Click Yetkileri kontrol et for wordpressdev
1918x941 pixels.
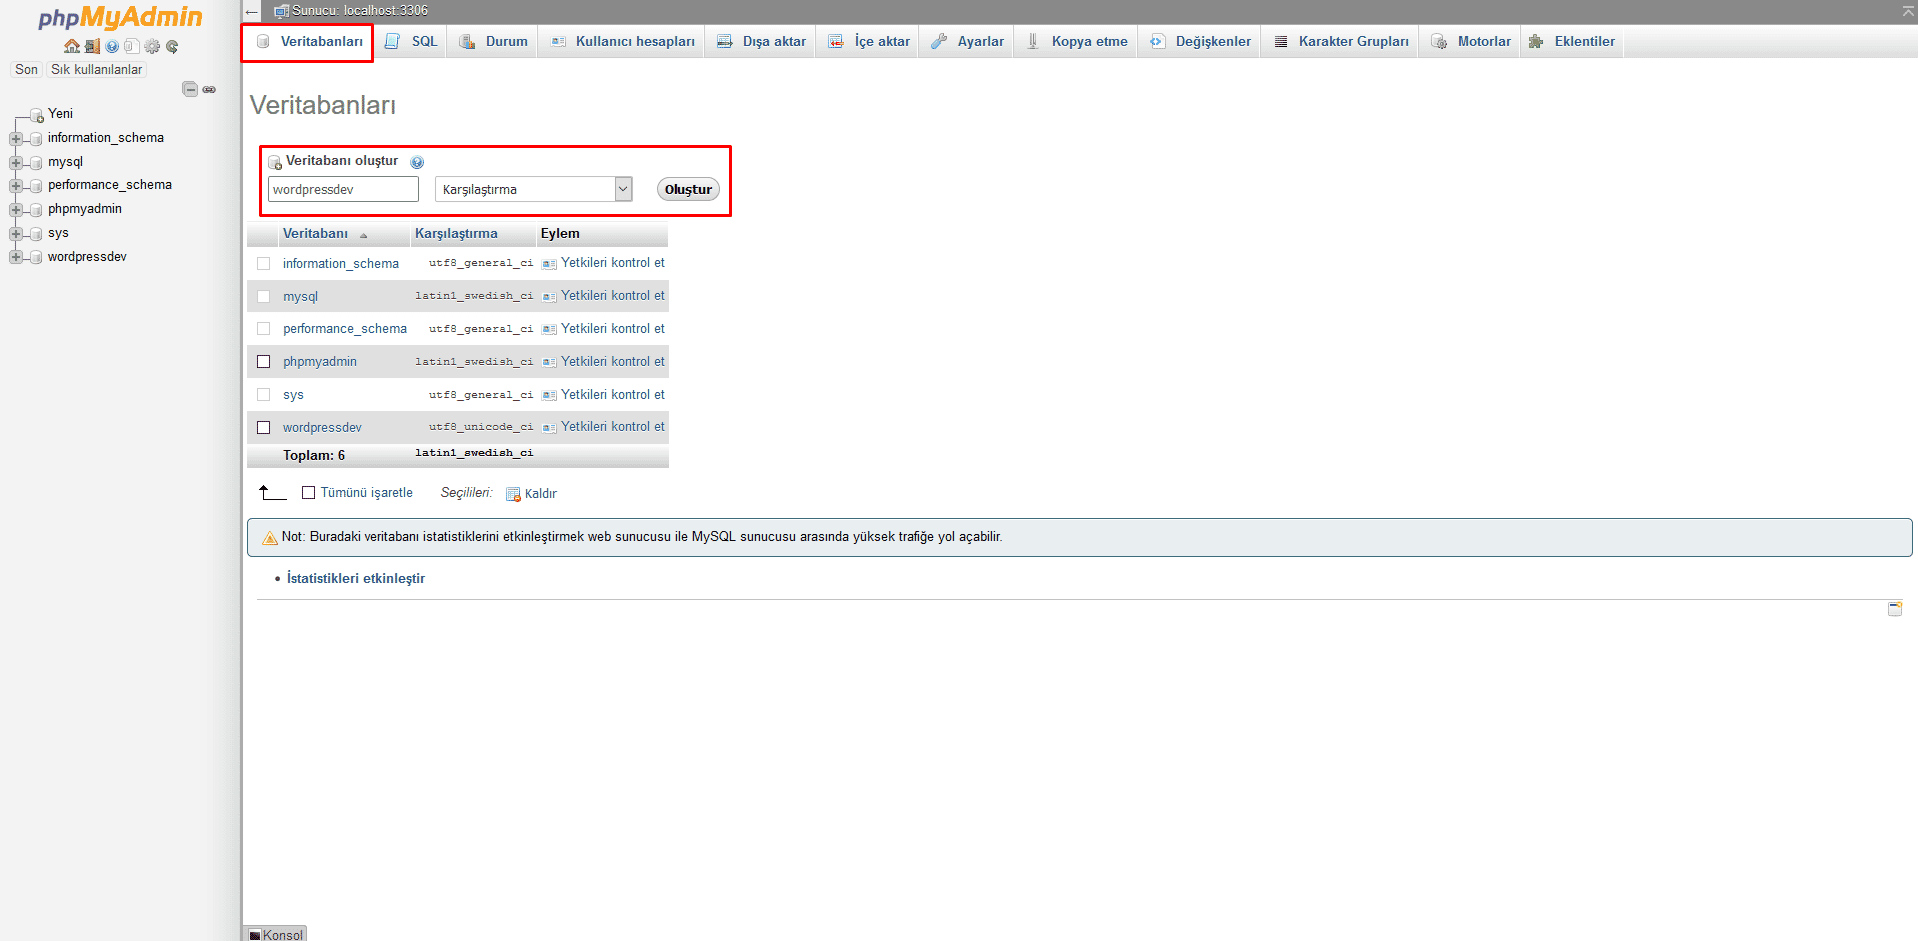tap(612, 427)
